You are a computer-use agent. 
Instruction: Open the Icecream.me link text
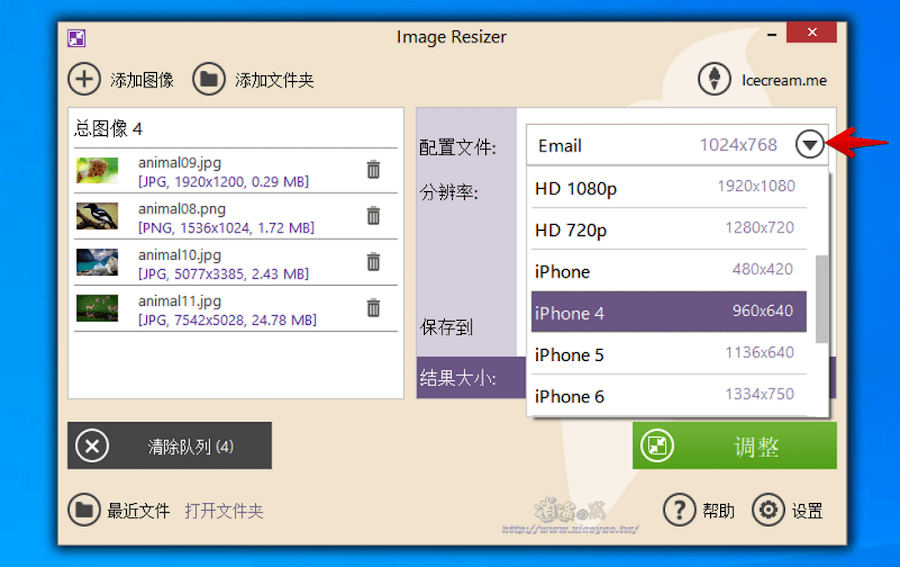(x=784, y=80)
